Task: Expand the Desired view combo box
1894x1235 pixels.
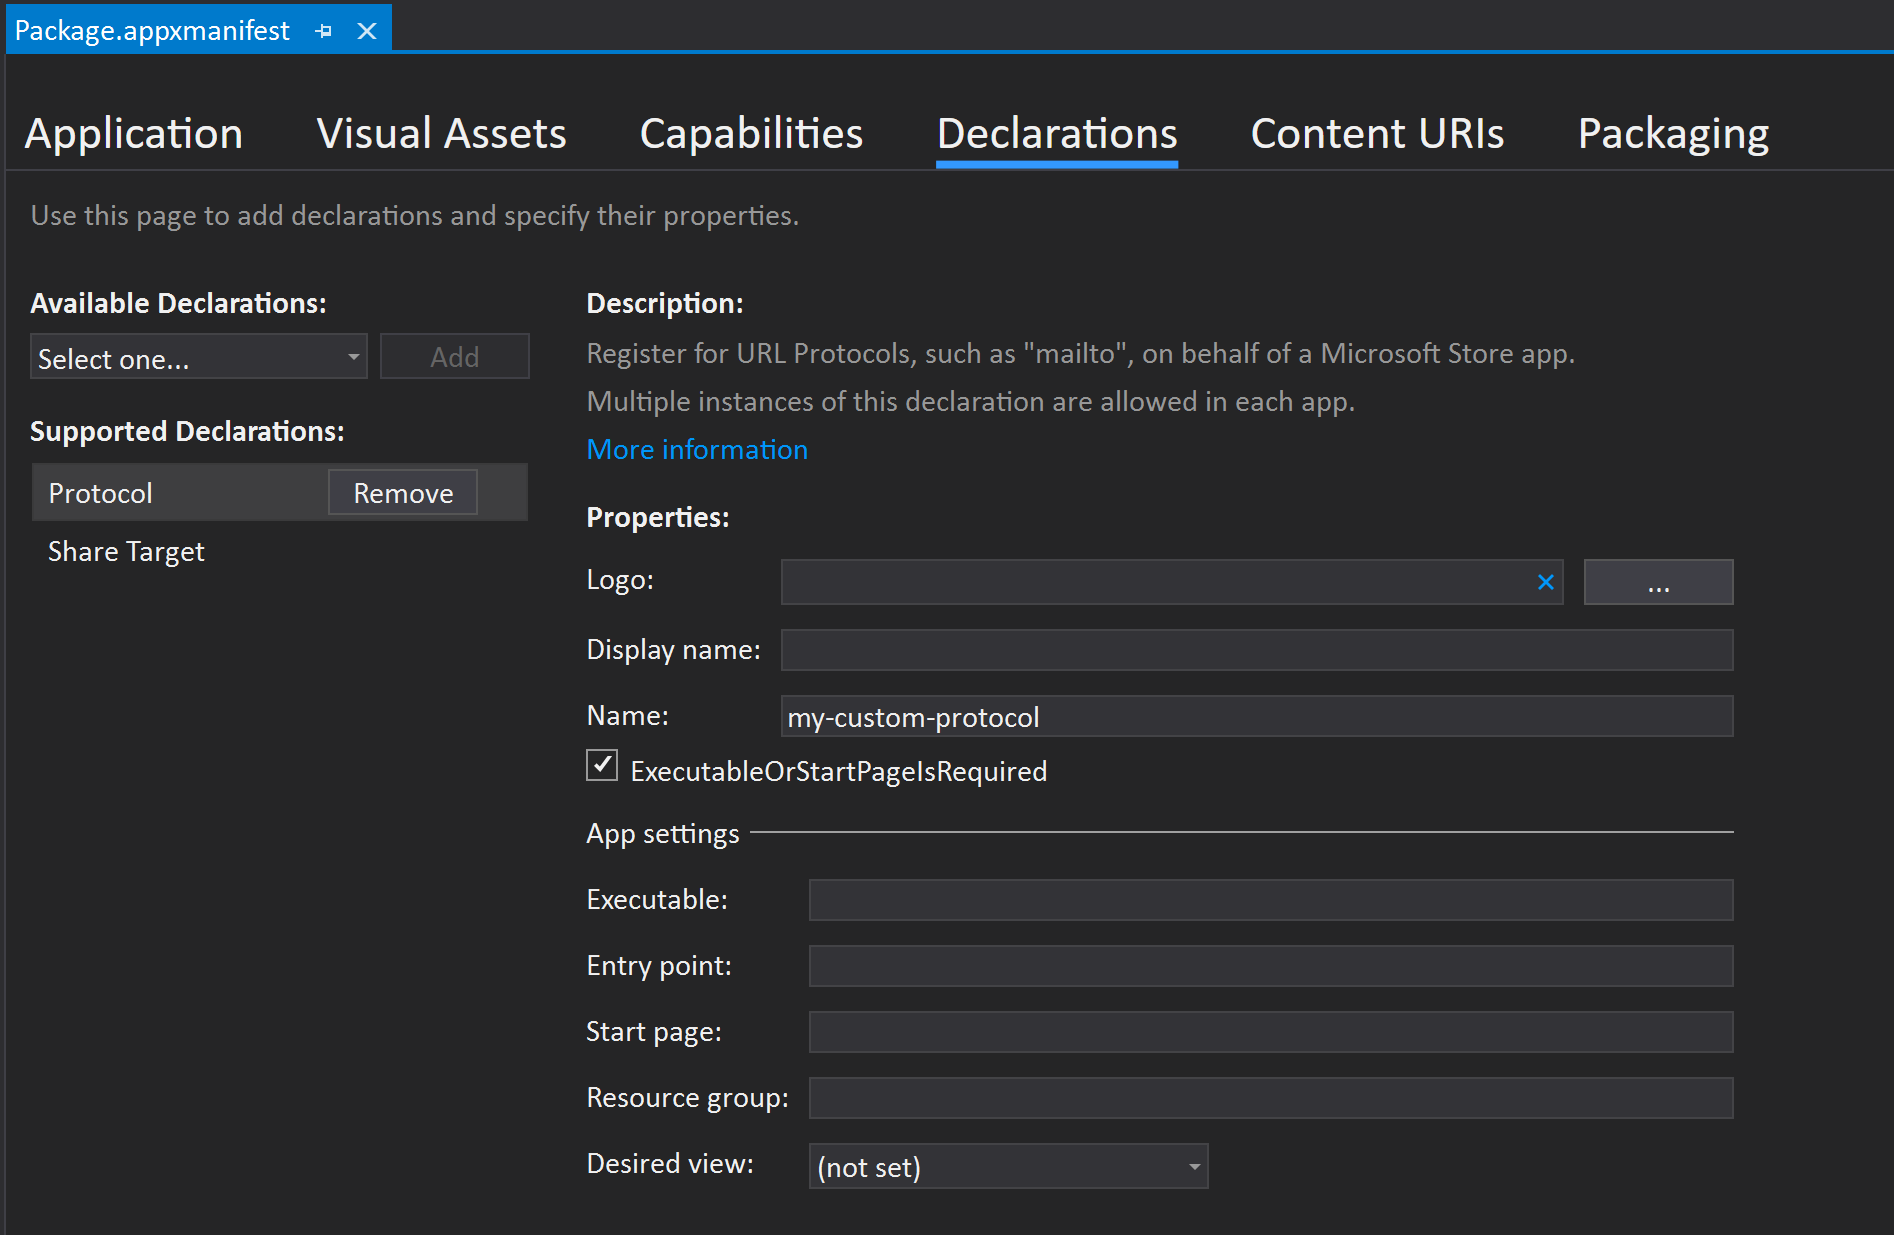Action: tap(1008, 1166)
